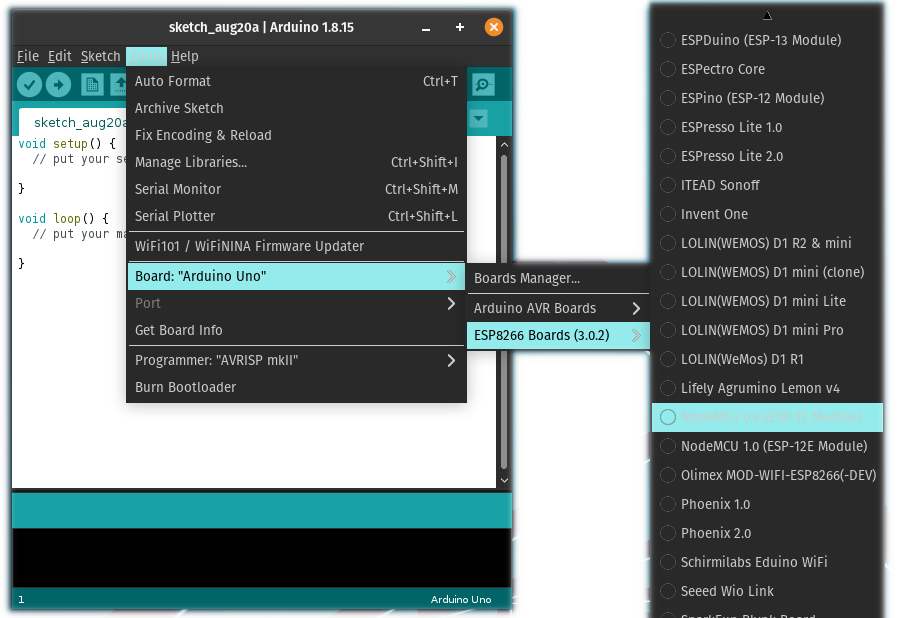
Task: Click the editor vertical scrollbar thumb
Action: click(x=504, y=313)
